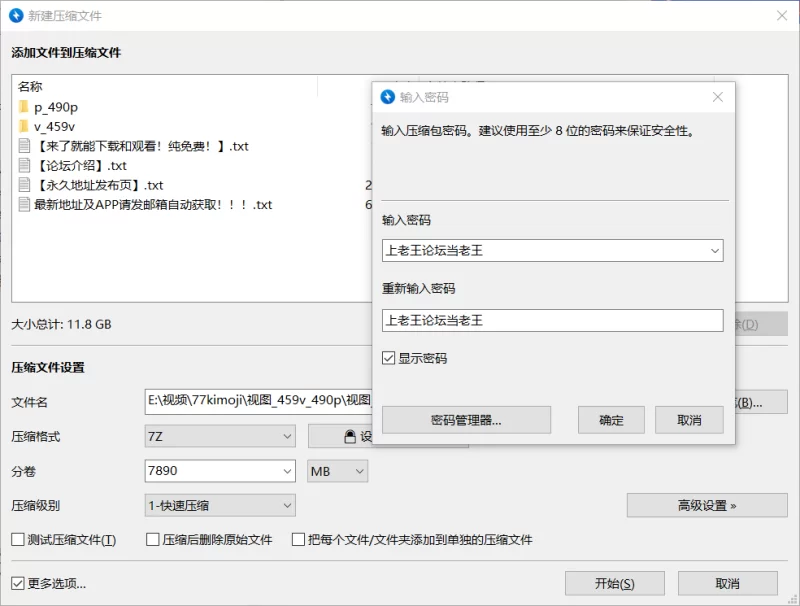Uncheck the 显示密码 checkbox
This screenshot has height=606, width=800.
tap(388, 358)
